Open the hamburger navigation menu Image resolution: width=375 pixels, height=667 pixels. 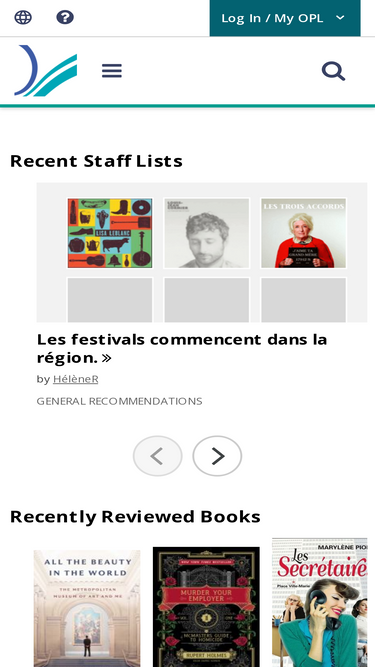tap(112, 71)
